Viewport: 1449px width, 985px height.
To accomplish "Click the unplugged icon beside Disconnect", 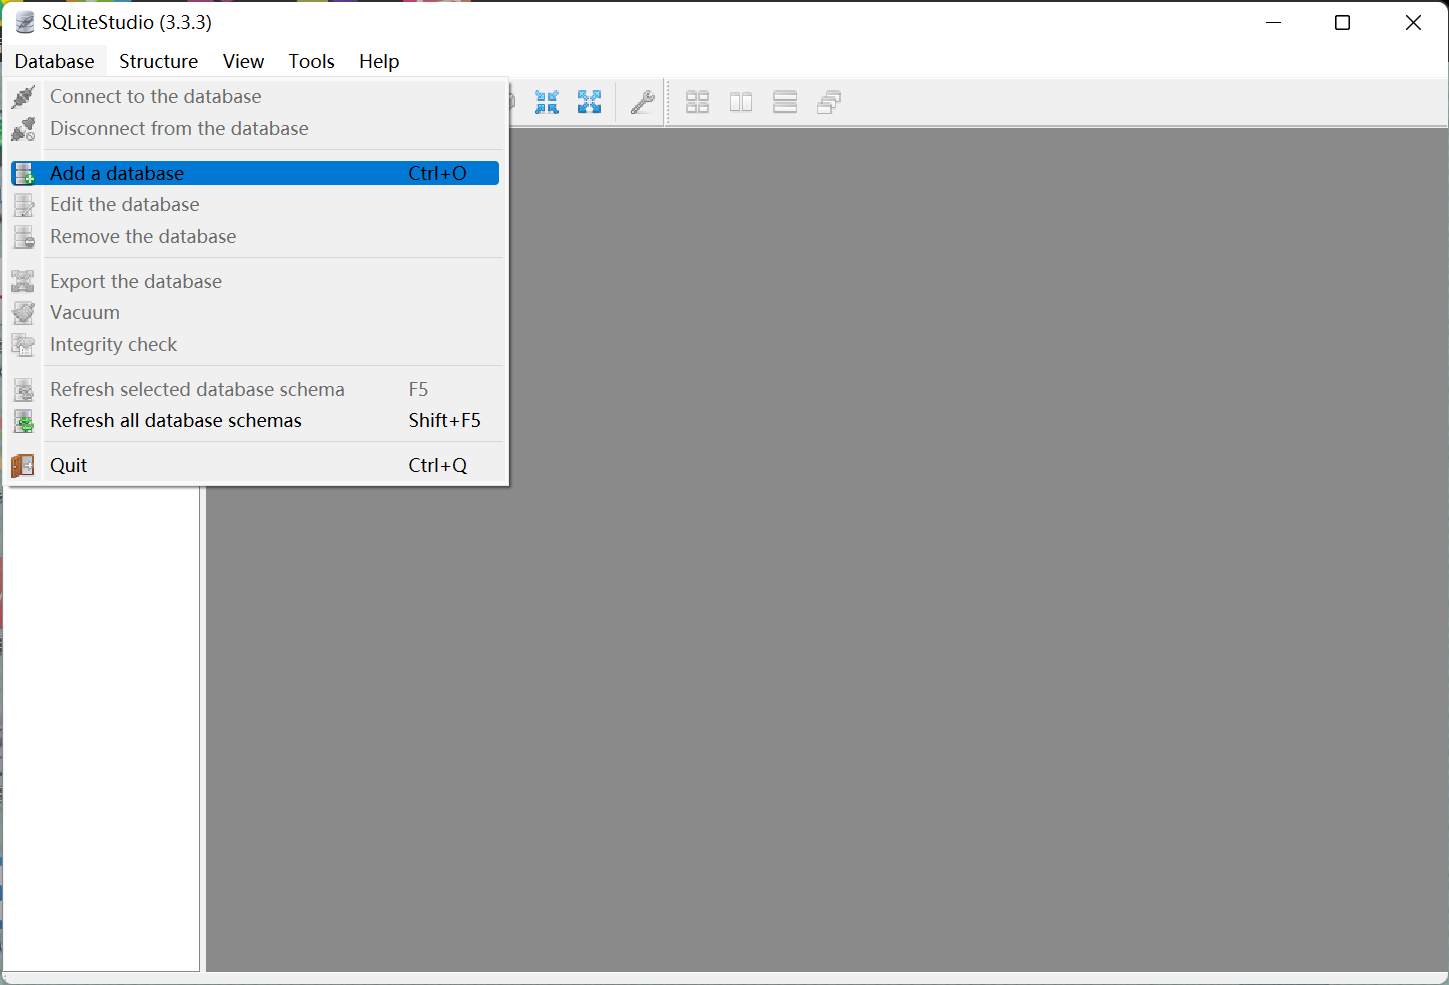I will (24, 129).
